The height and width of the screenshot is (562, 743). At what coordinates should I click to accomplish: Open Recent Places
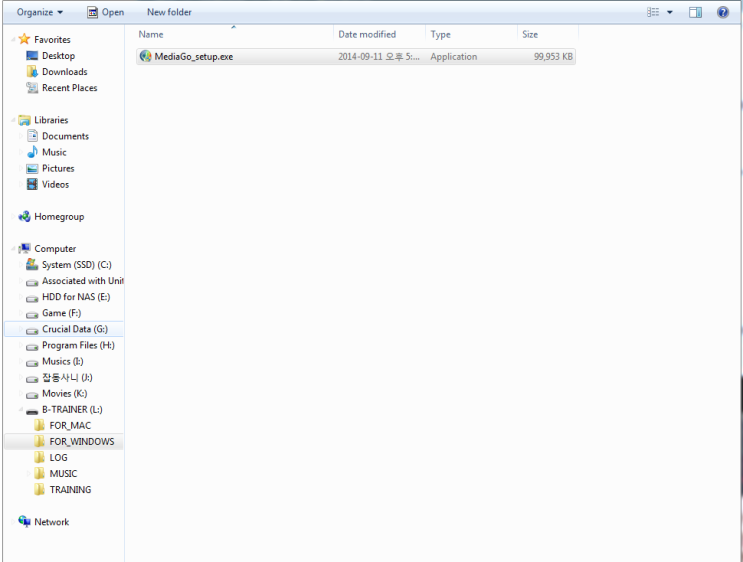70,88
